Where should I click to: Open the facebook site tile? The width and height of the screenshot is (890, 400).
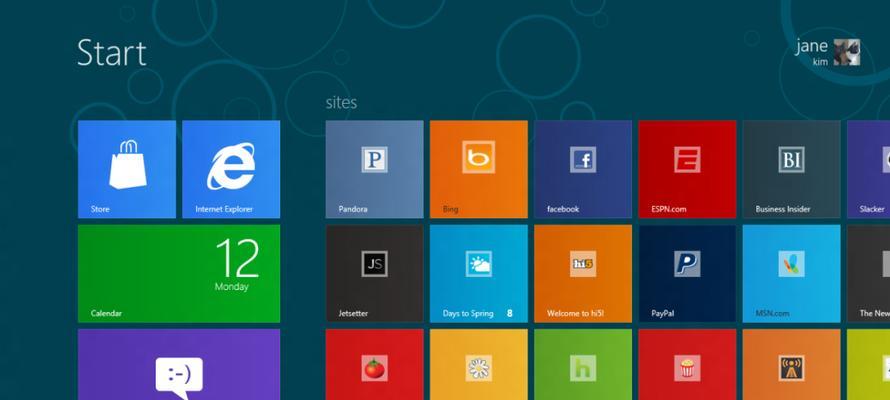[583, 169]
